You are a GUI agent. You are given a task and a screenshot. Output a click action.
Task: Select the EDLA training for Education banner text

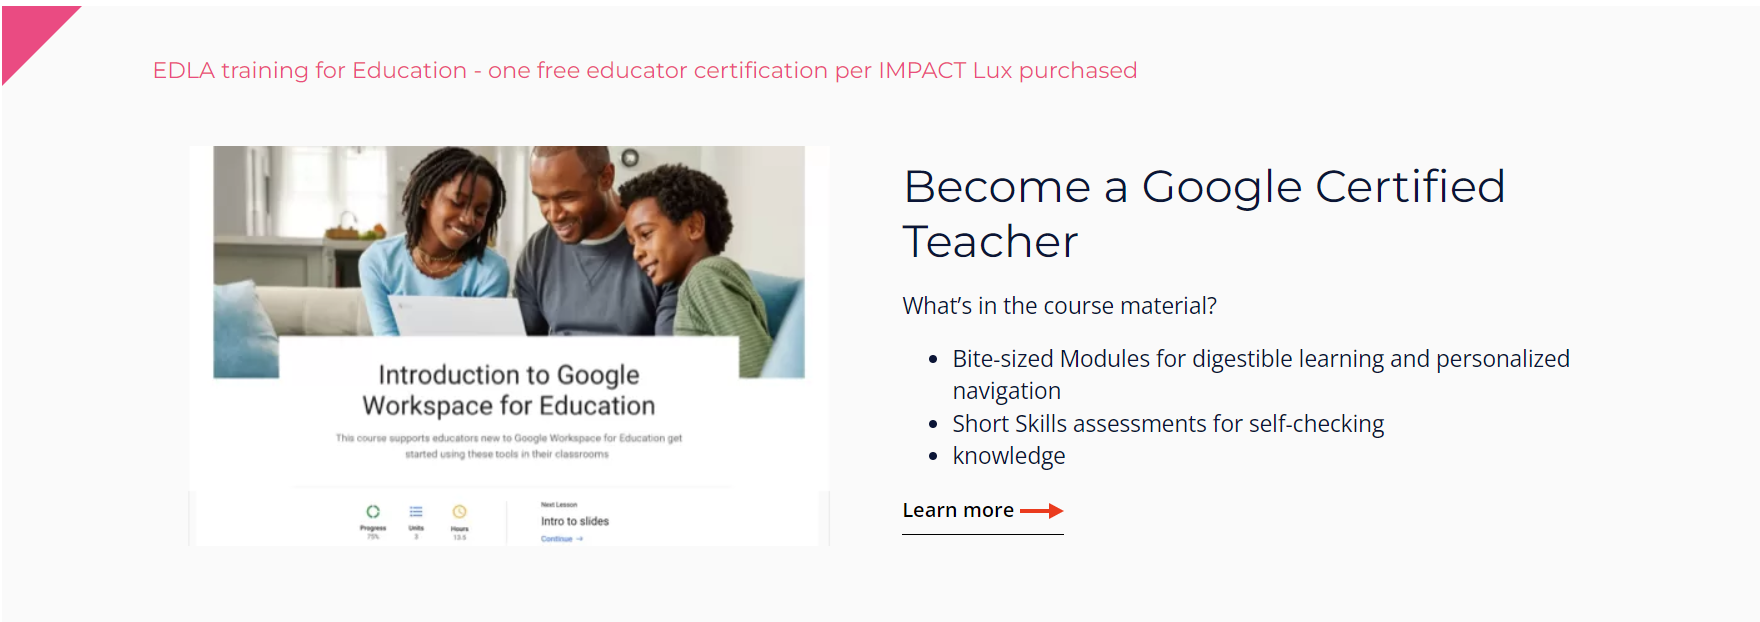(x=645, y=70)
